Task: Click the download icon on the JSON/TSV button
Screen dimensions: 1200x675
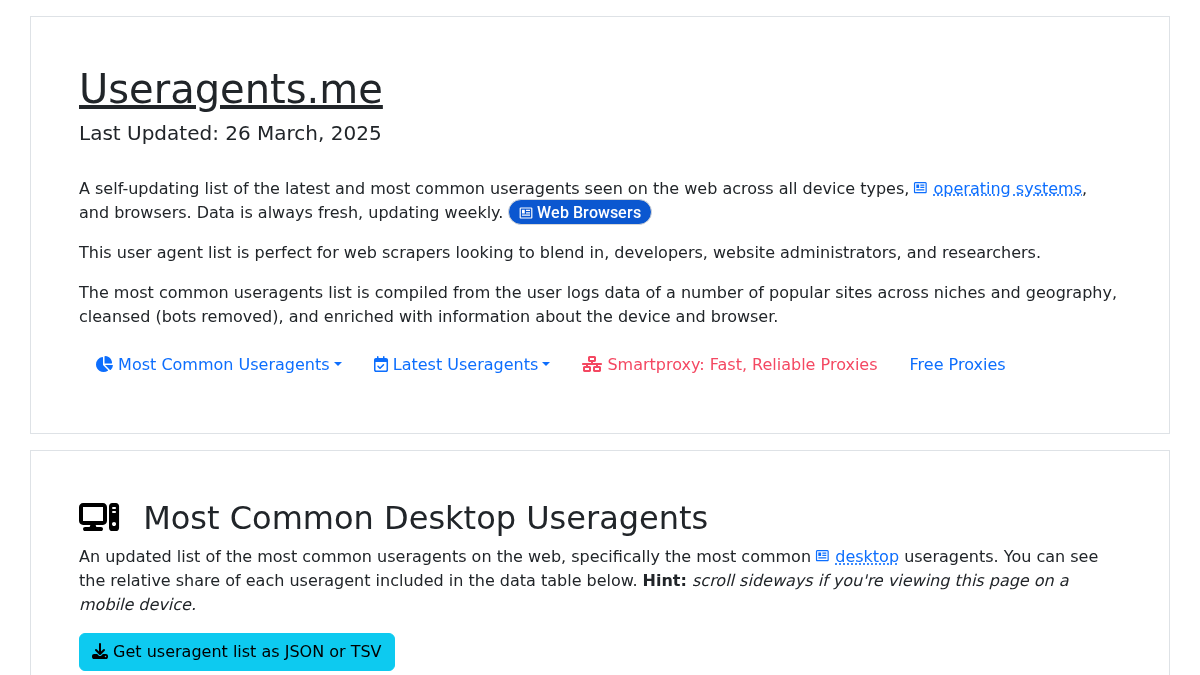Action: coord(100,652)
